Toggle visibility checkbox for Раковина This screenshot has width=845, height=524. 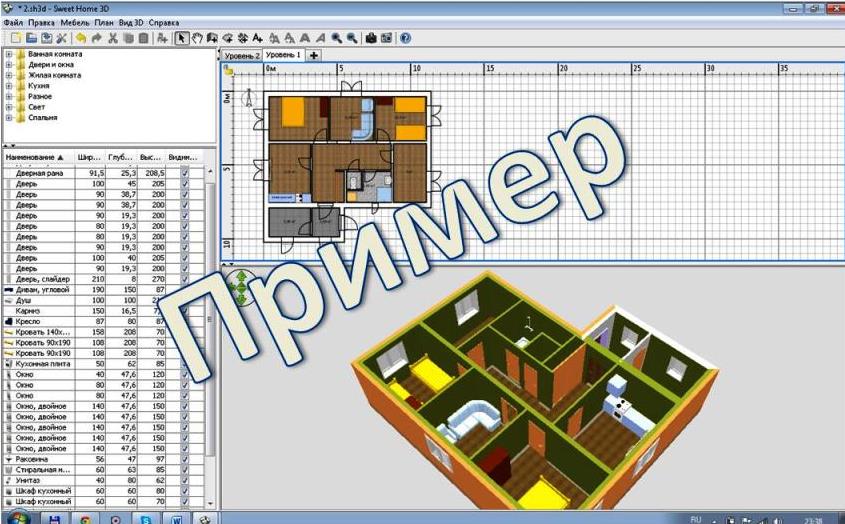[185, 459]
